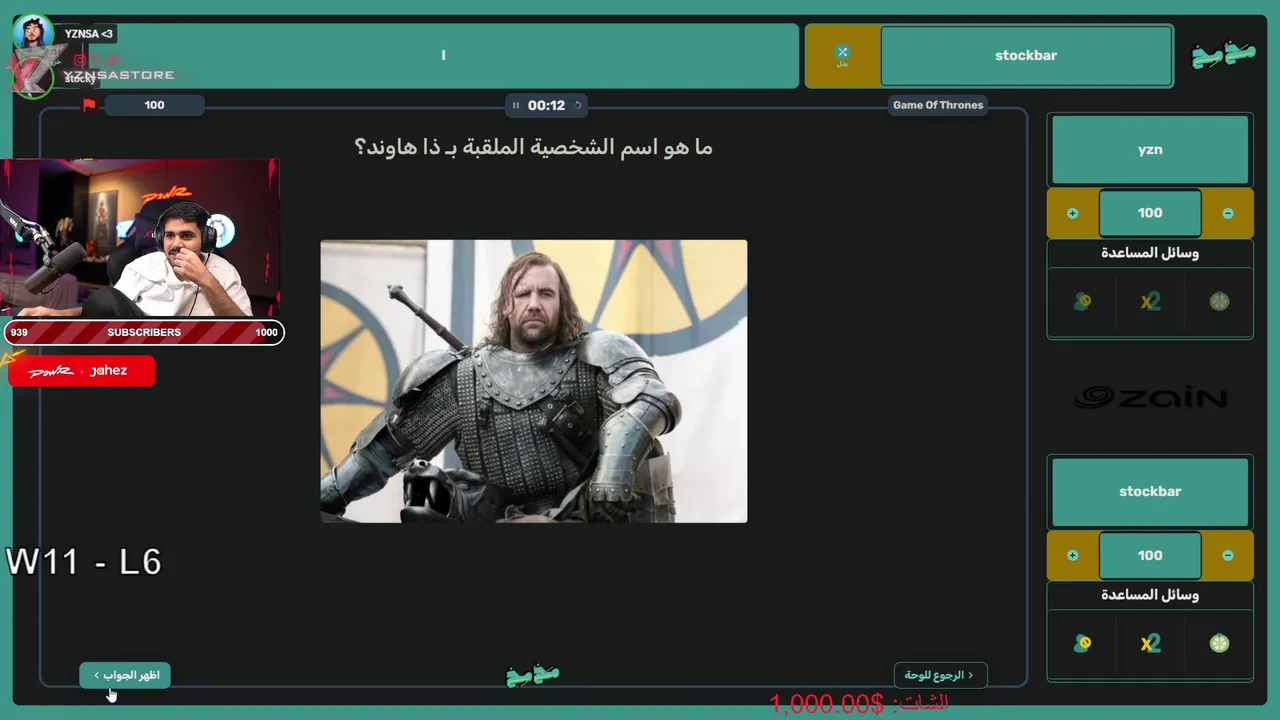Select the yzn team name panel

(1150, 149)
